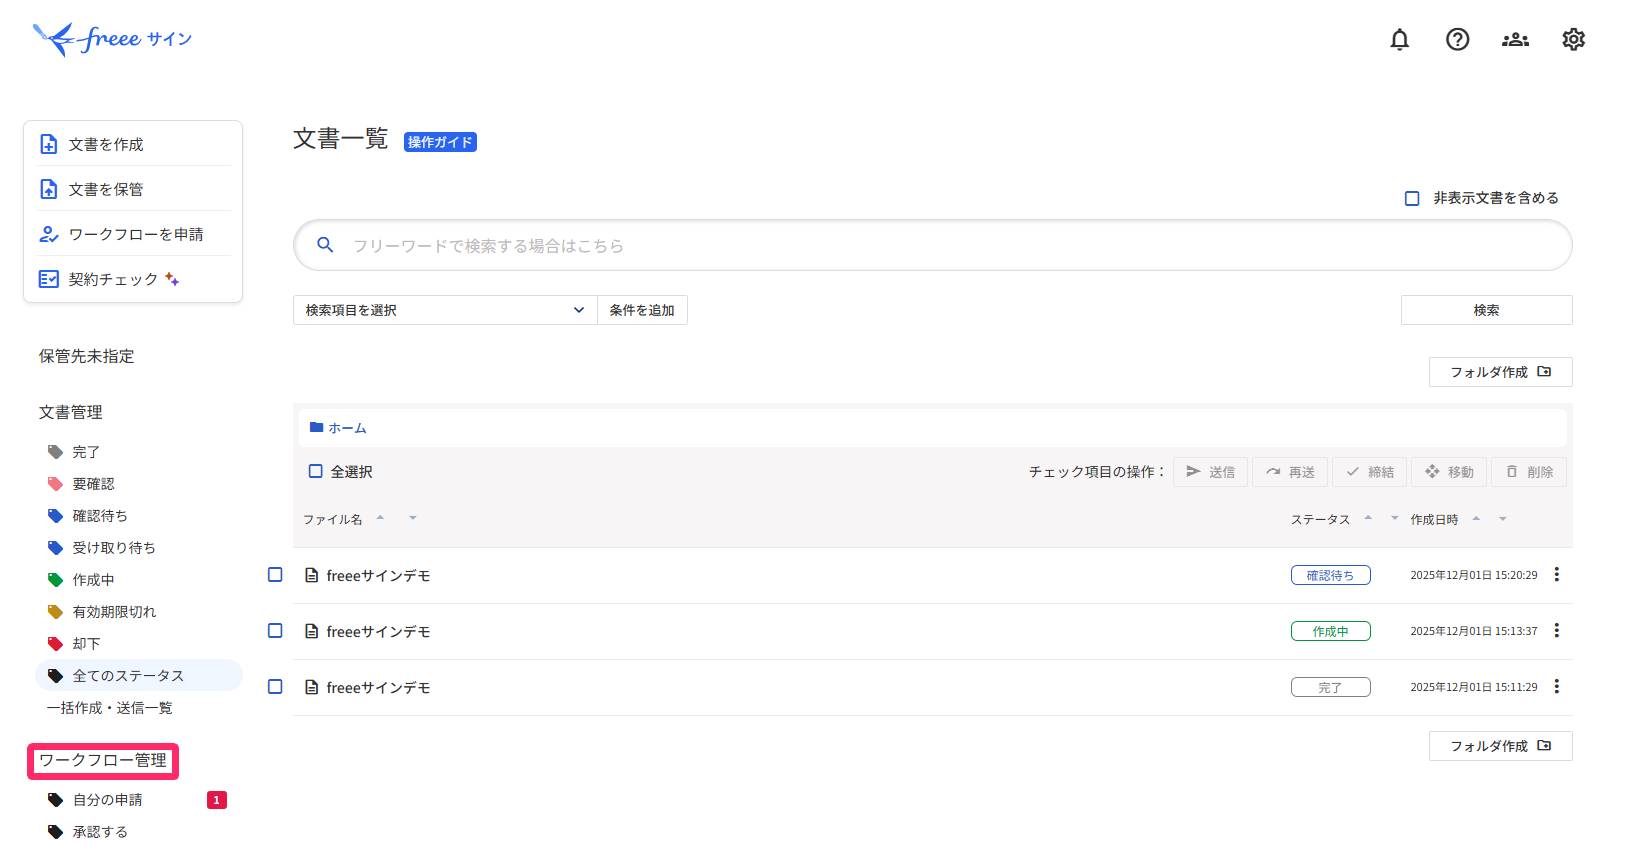Image resolution: width=1637 pixels, height=855 pixels.
Task: Click the search magnifier icon
Action: (325, 245)
